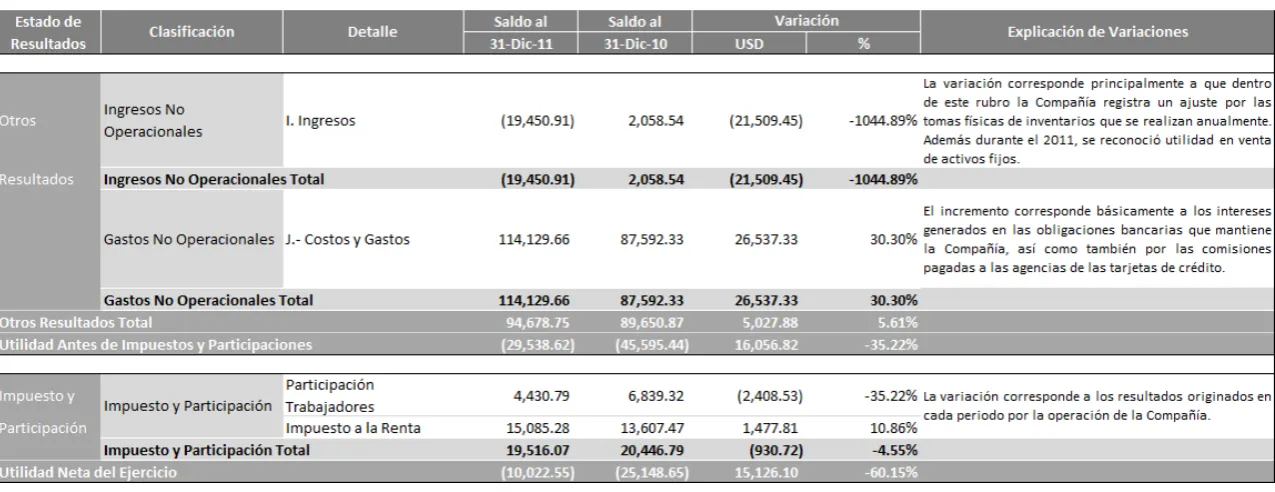Select the 'Otros Resultados Total' row
Viewport: 1275px width, 492px height.
tap(637, 323)
